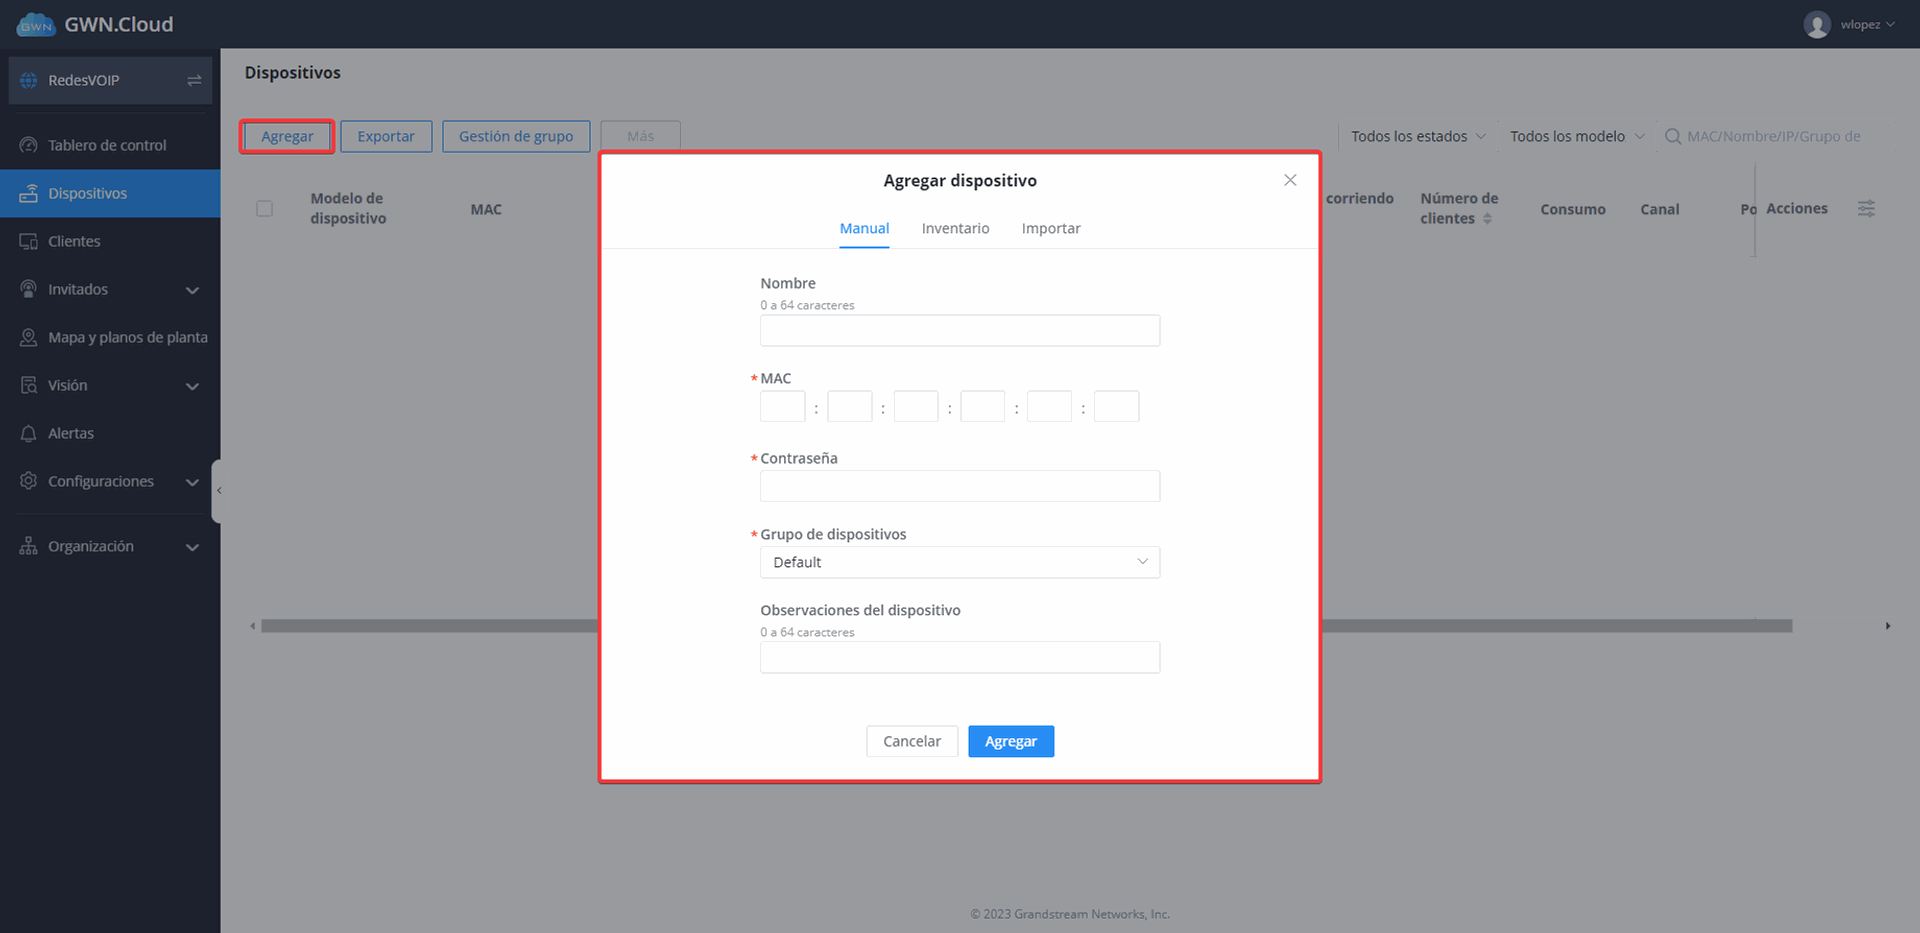
Task: Close the Agregar dispositivo dialog
Action: pyautogui.click(x=1290, y=180)
